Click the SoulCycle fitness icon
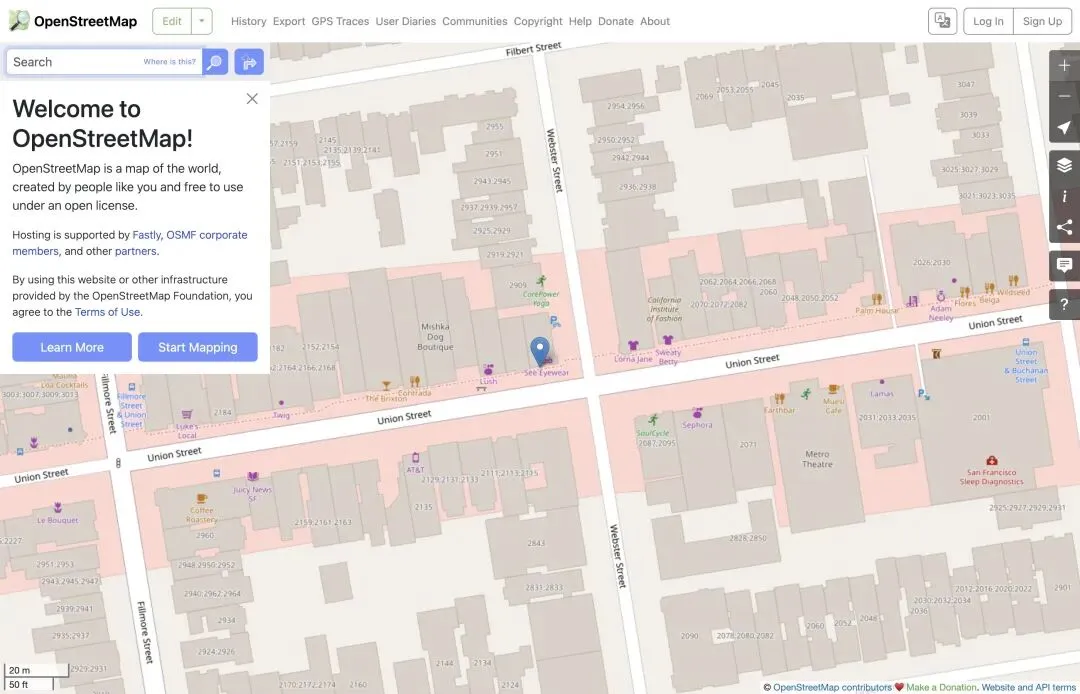Viewport: 1080px width, 694px height. [x=653, y=420]
